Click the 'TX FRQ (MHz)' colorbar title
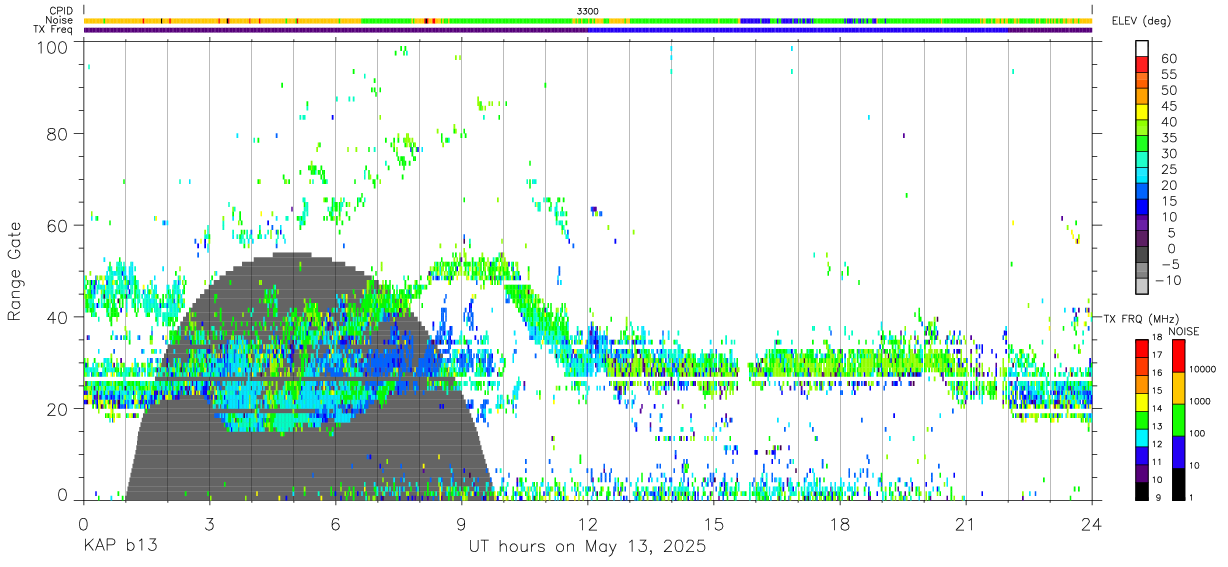Image resolution: width=1228 pixels, height=567 pixels. tap(1141, 319)
